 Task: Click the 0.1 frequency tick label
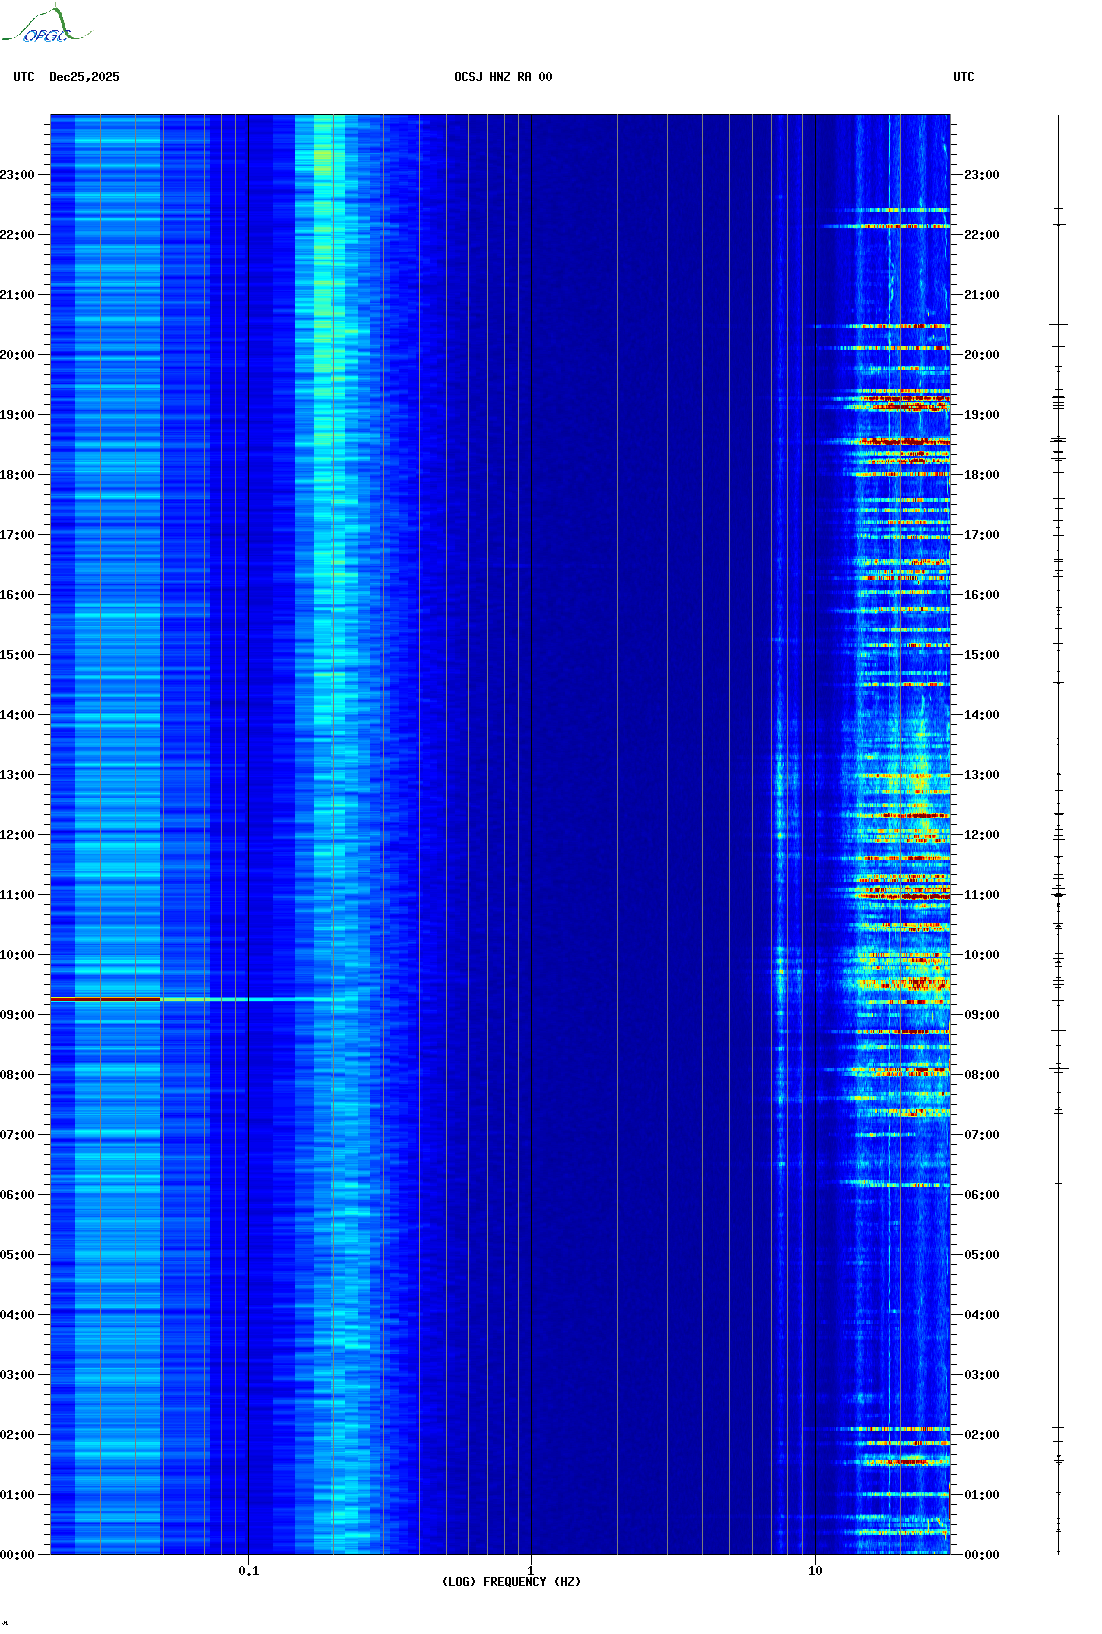click(249, 1571)
